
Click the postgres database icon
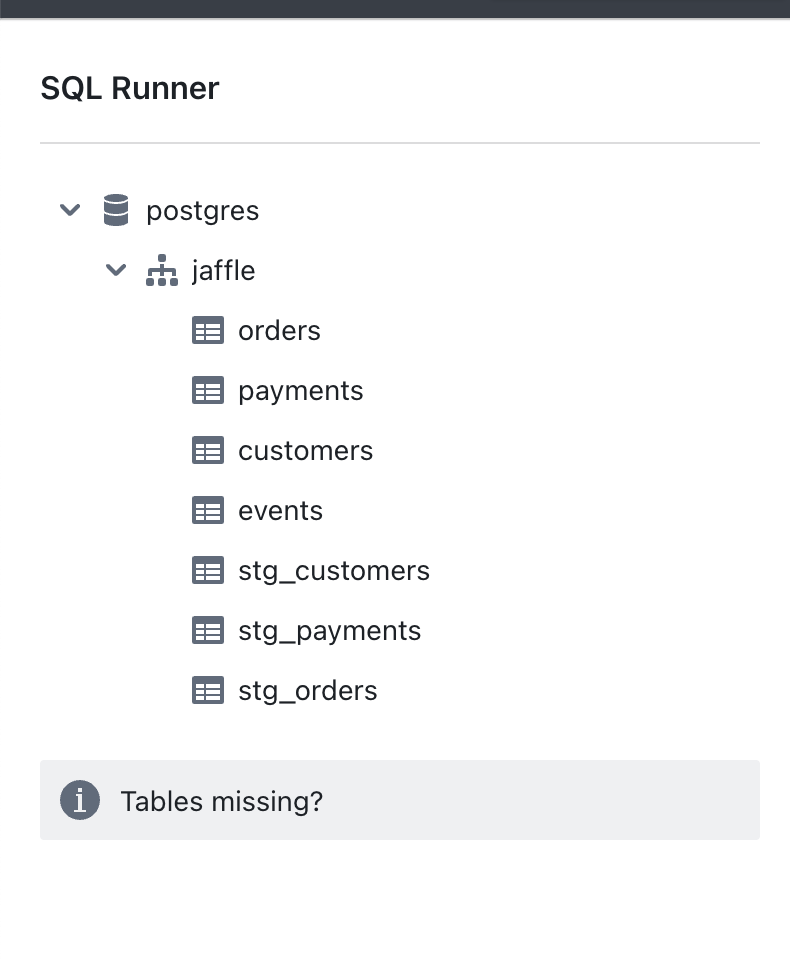(116, 210)
